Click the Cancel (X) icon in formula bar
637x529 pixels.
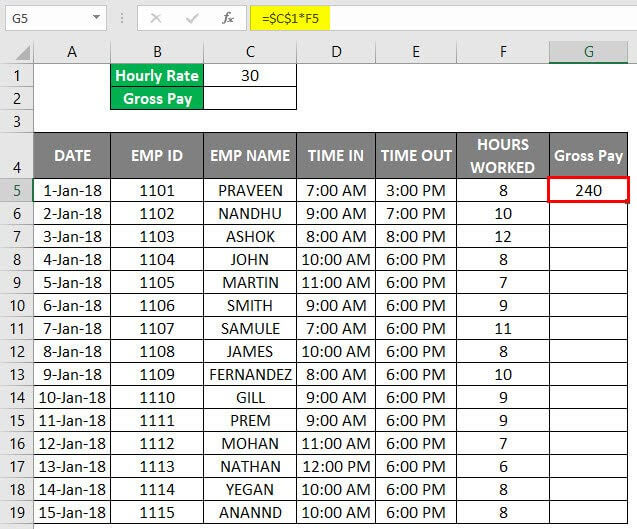tap(156, 18)
